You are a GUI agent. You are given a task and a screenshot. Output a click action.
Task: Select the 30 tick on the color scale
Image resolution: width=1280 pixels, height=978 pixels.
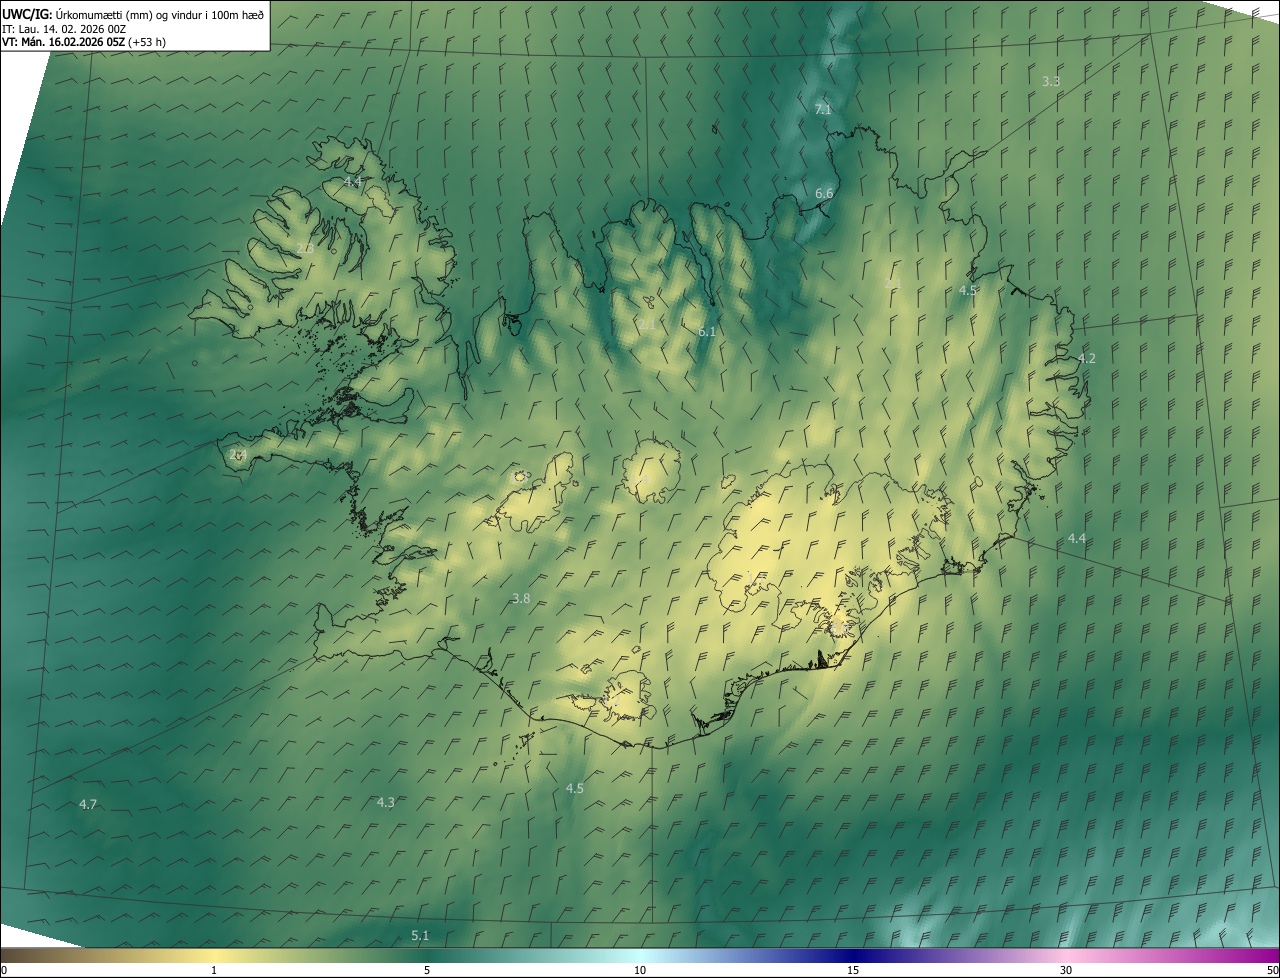(1066, 970)
